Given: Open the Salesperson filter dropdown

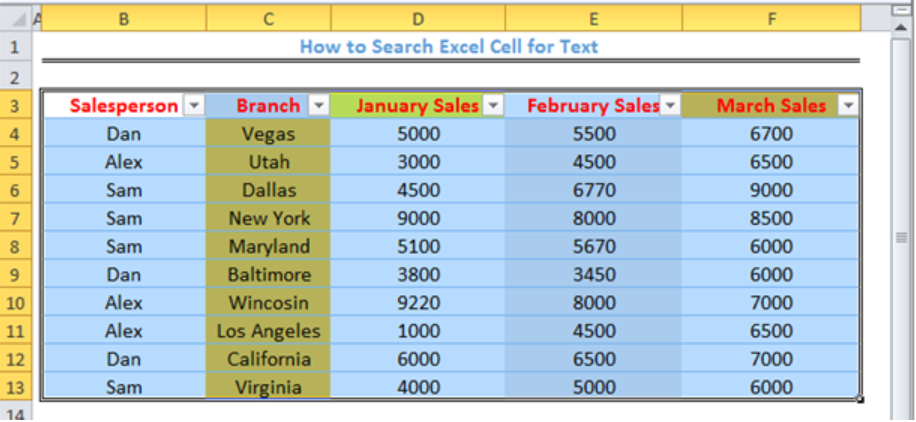Looking at the screenshot, I should 194,106.
